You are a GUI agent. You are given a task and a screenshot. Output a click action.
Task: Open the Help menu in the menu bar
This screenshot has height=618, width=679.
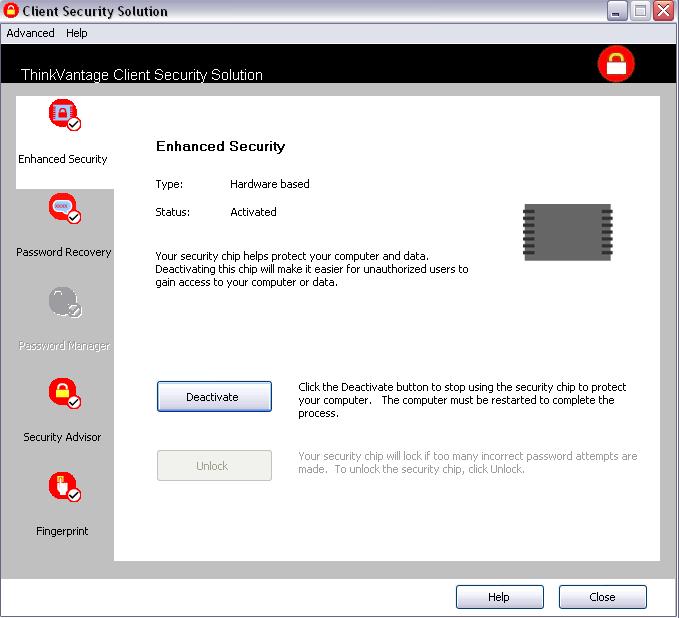point(77,33)
